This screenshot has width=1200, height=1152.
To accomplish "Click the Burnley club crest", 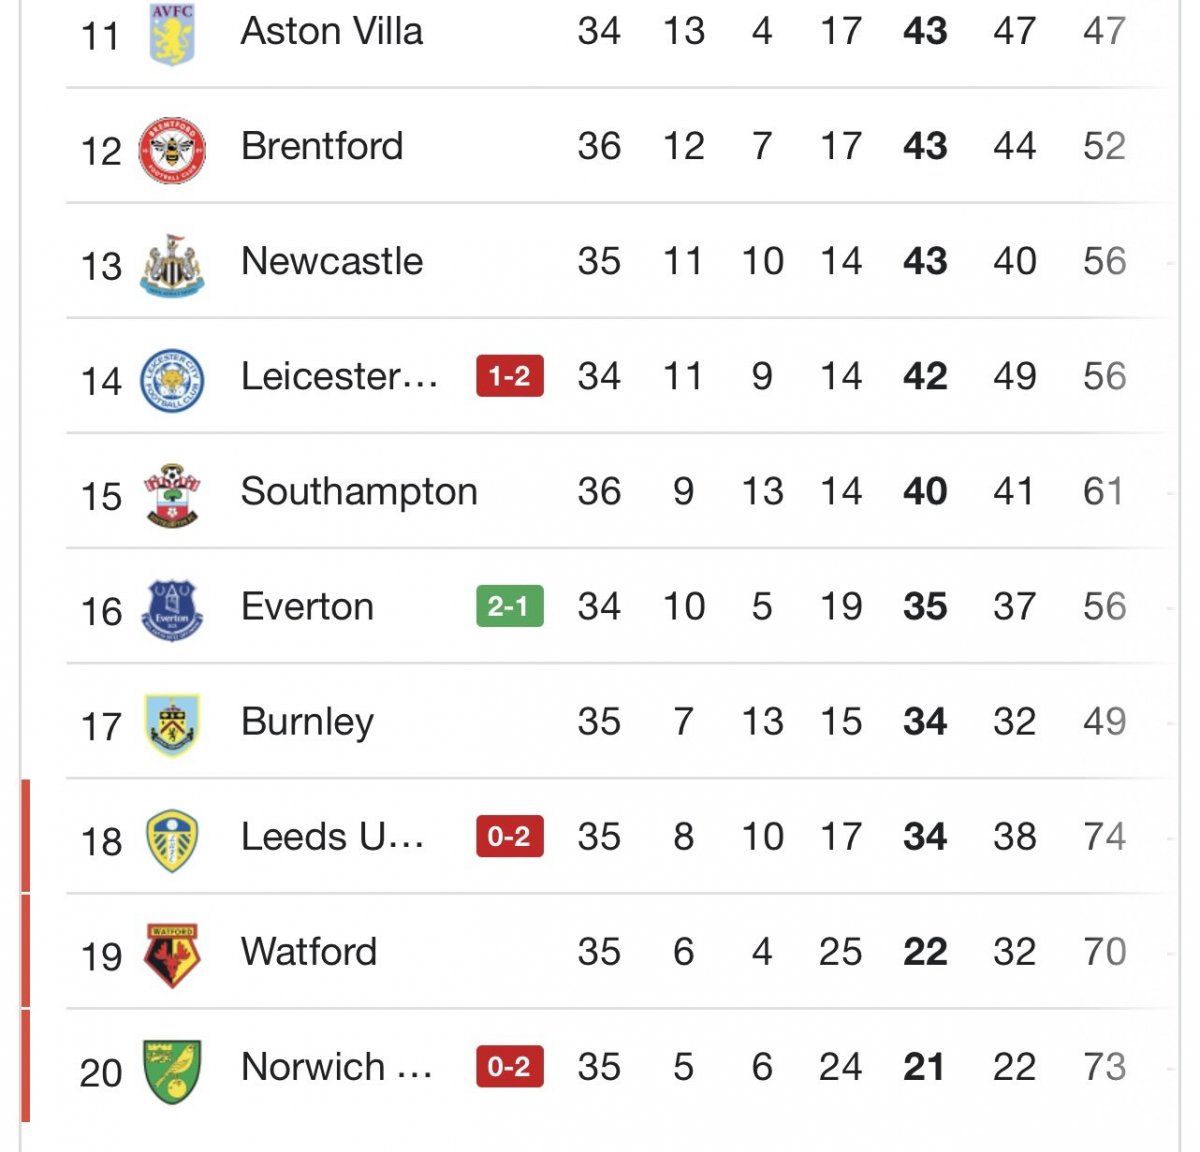I will [x=172, y=725].
